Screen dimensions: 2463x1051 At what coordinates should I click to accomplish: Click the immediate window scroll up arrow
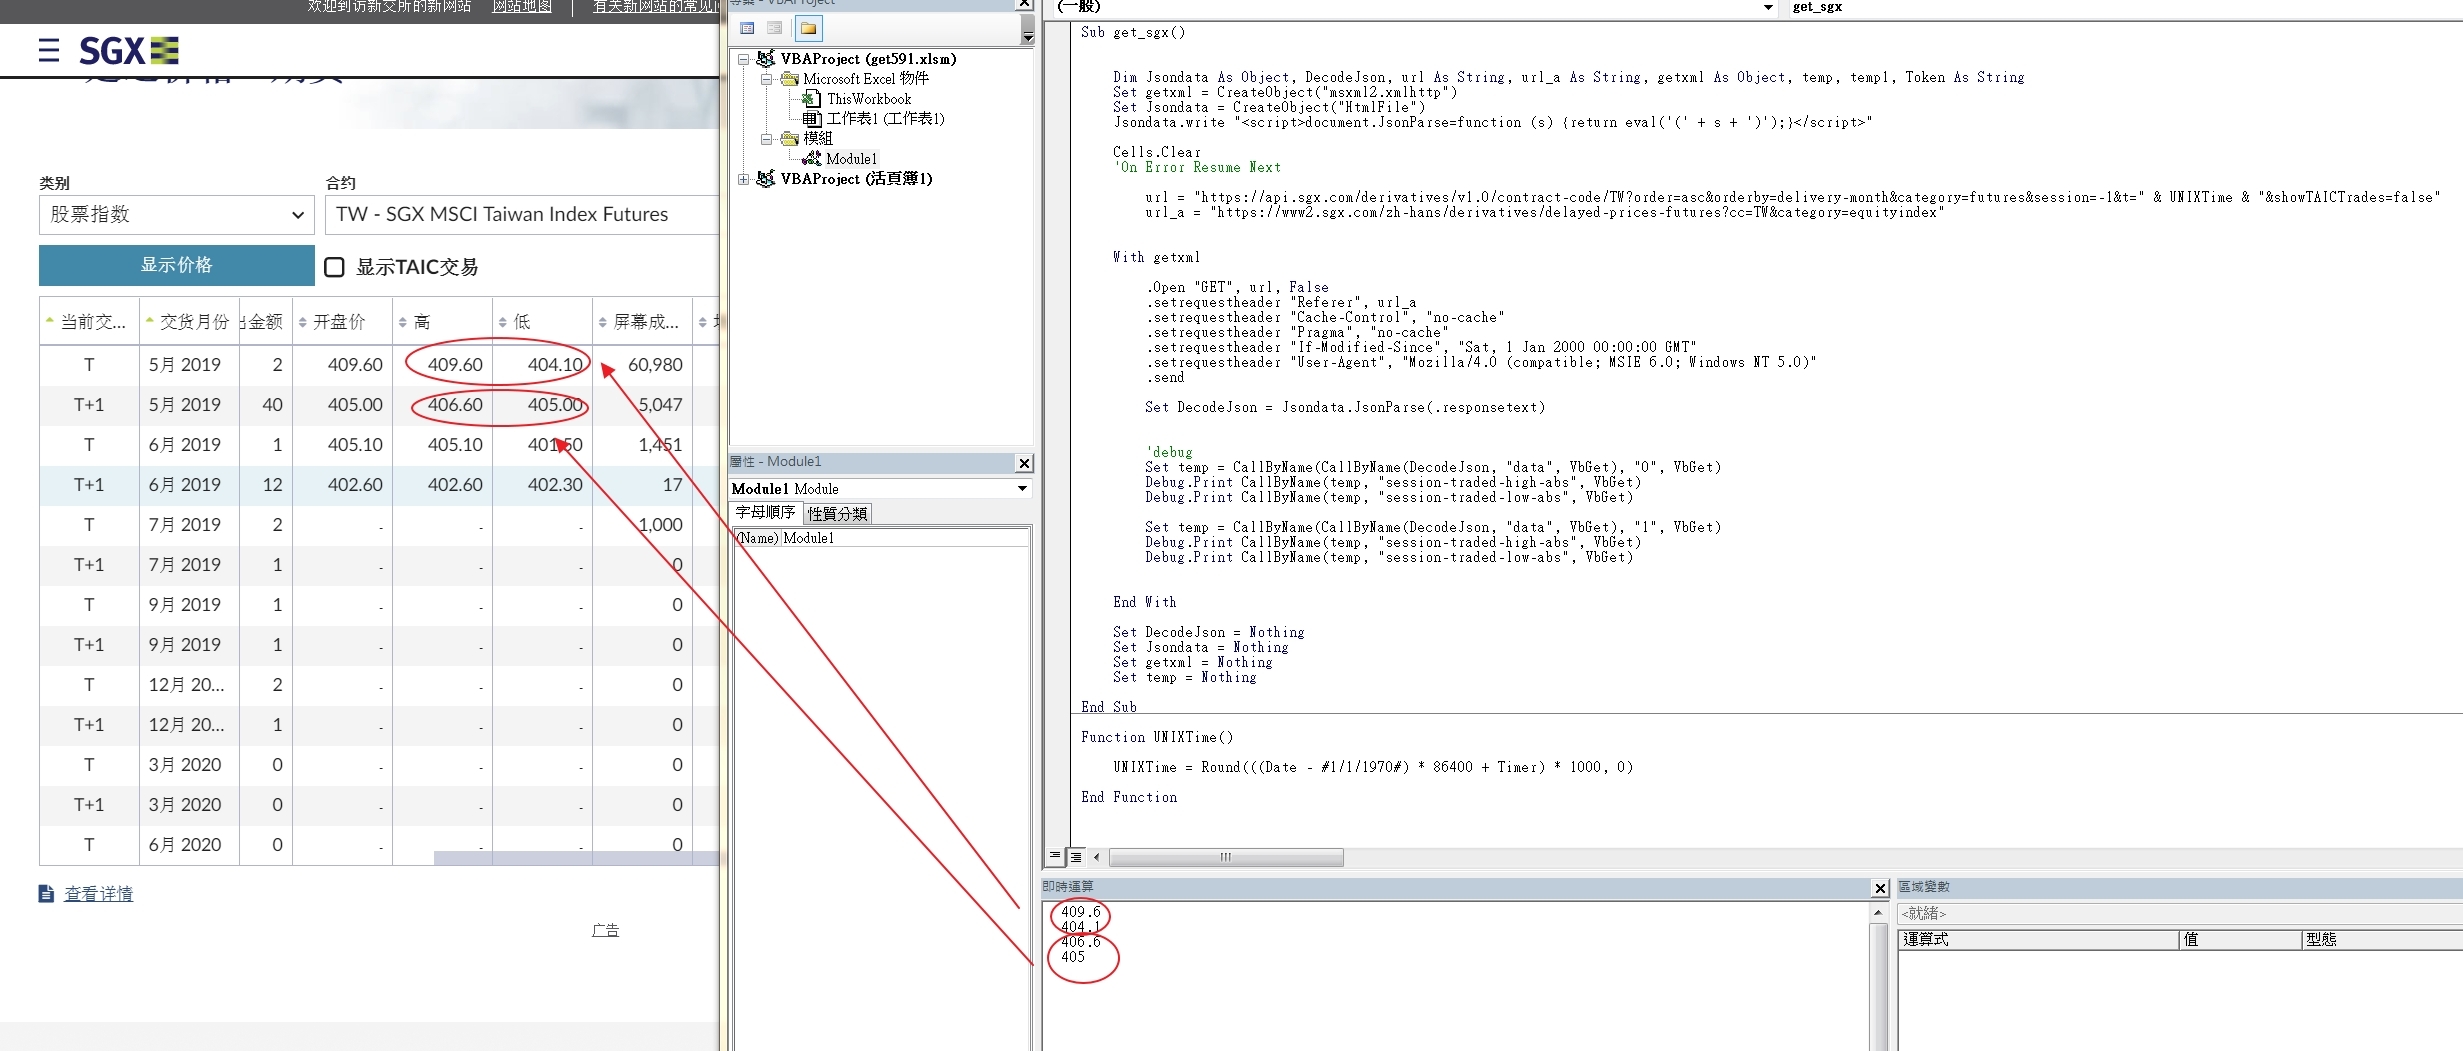(1878, 913)
